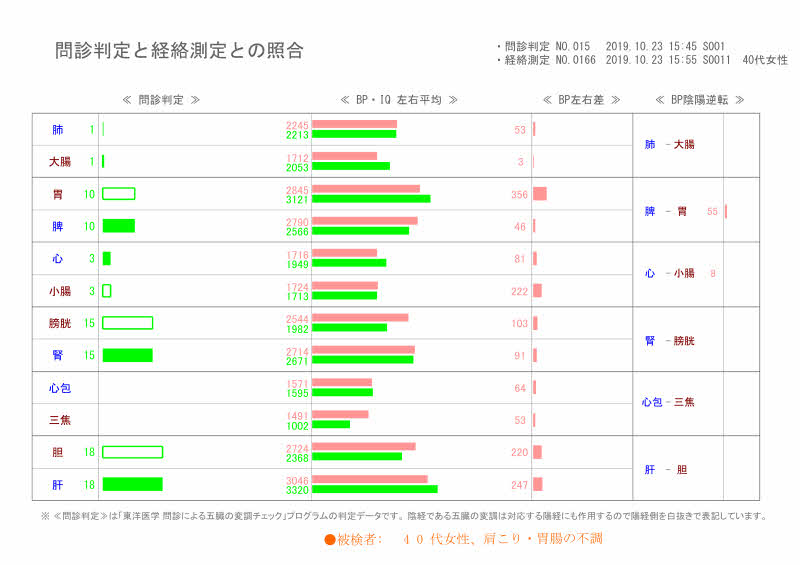This screenshot has height=565, width=800.
Task: Click the 三焦 green bar labeled 1002
Action: point(331,425)
